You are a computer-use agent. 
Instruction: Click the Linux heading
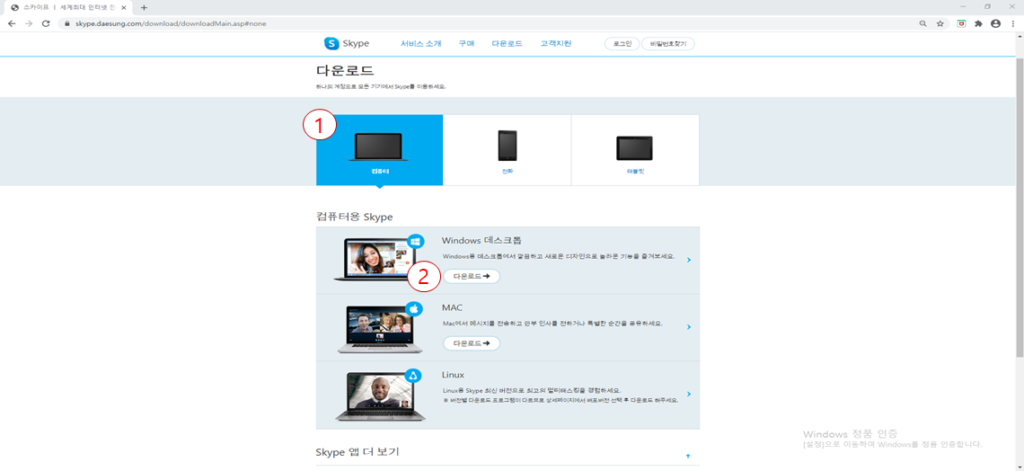coord(453,375)
